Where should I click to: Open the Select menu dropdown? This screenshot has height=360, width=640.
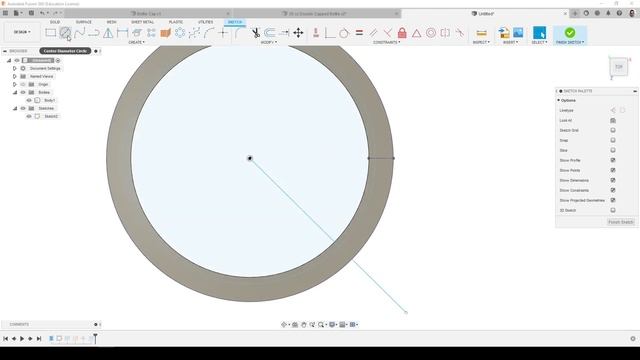coord(539,42)
